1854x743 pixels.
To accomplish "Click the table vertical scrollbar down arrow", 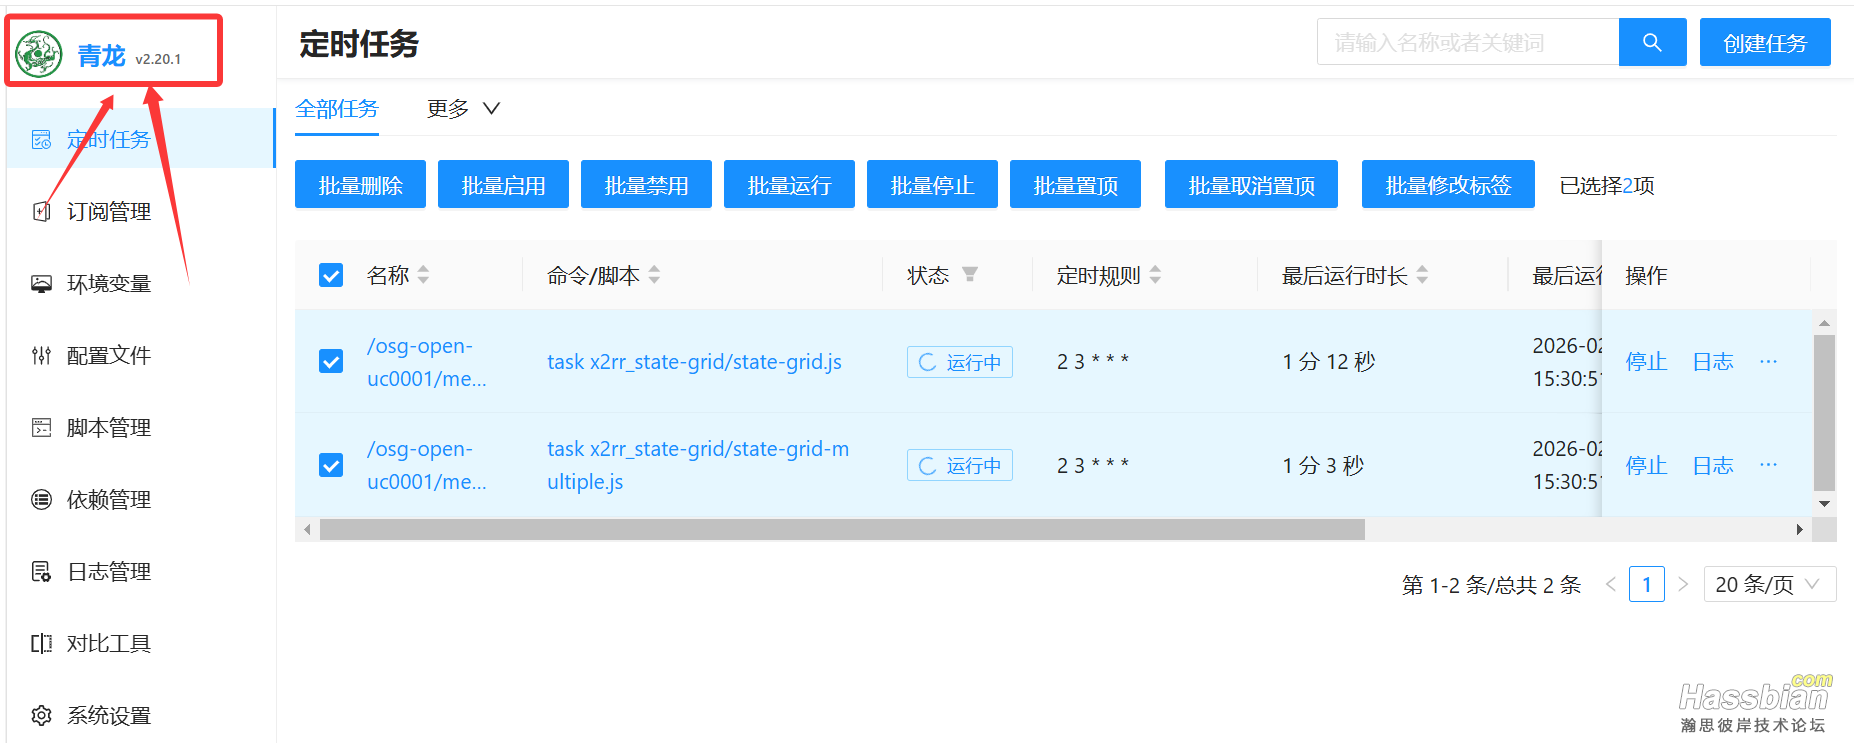I will coord(1825,504).
